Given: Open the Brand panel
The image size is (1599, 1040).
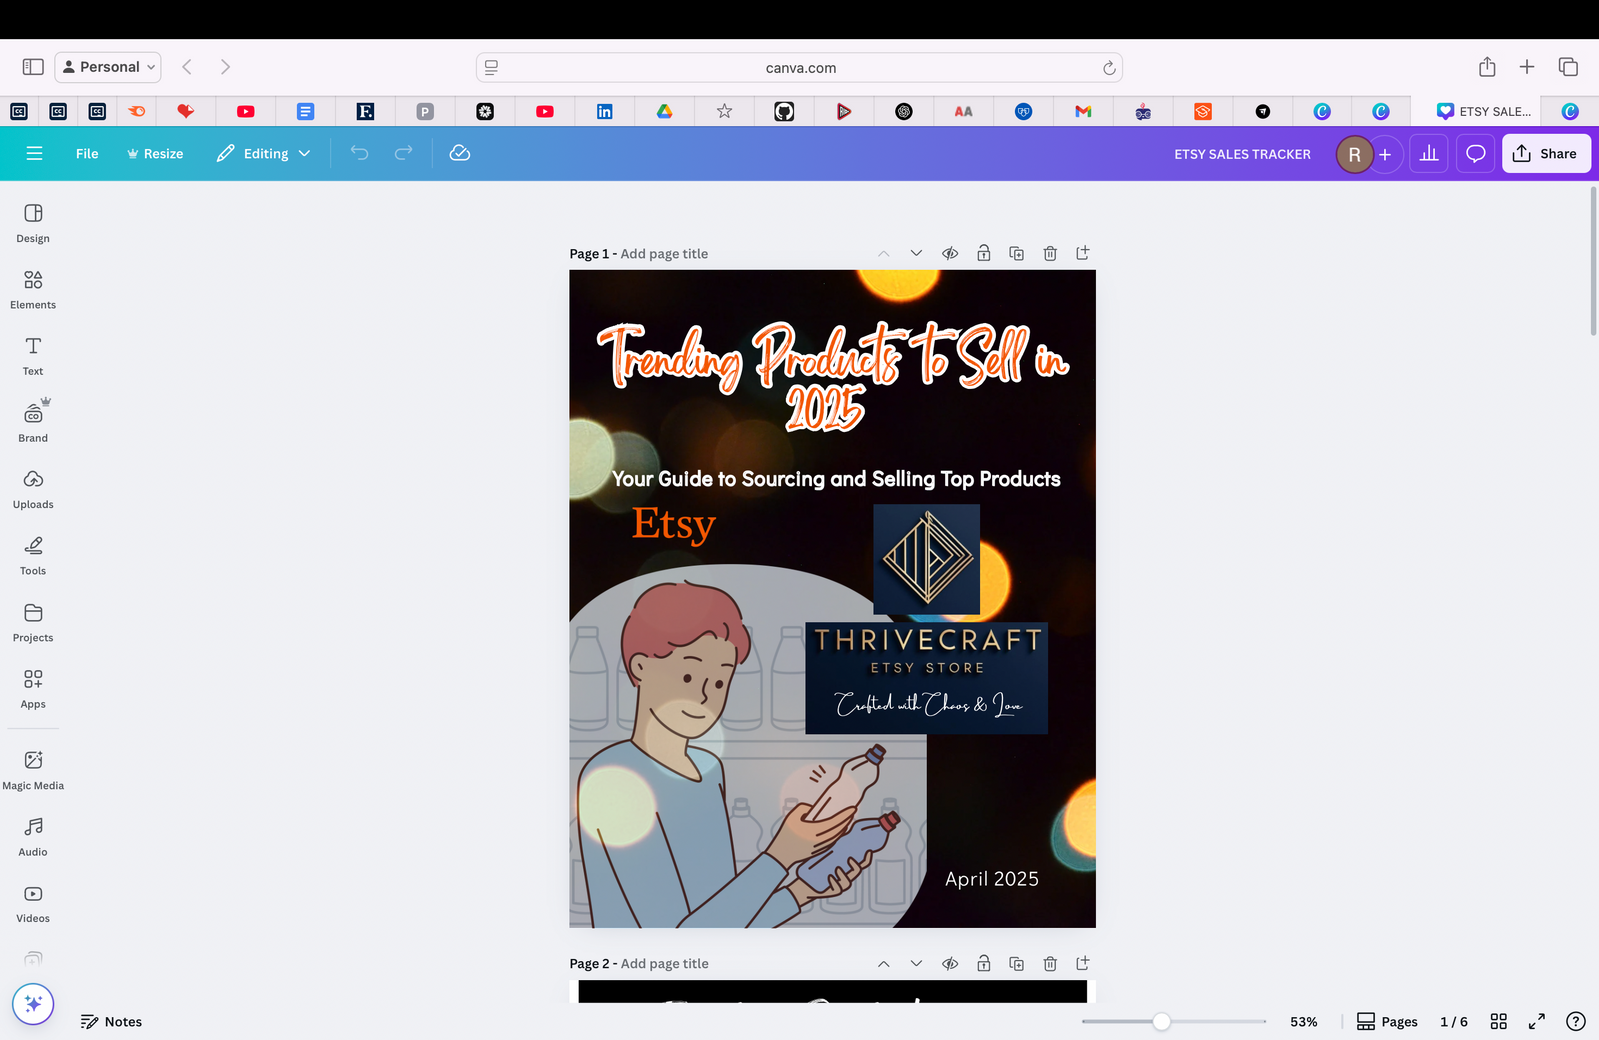Looking at the screenshot, I should pyautogui.click(x=33, y=423).
